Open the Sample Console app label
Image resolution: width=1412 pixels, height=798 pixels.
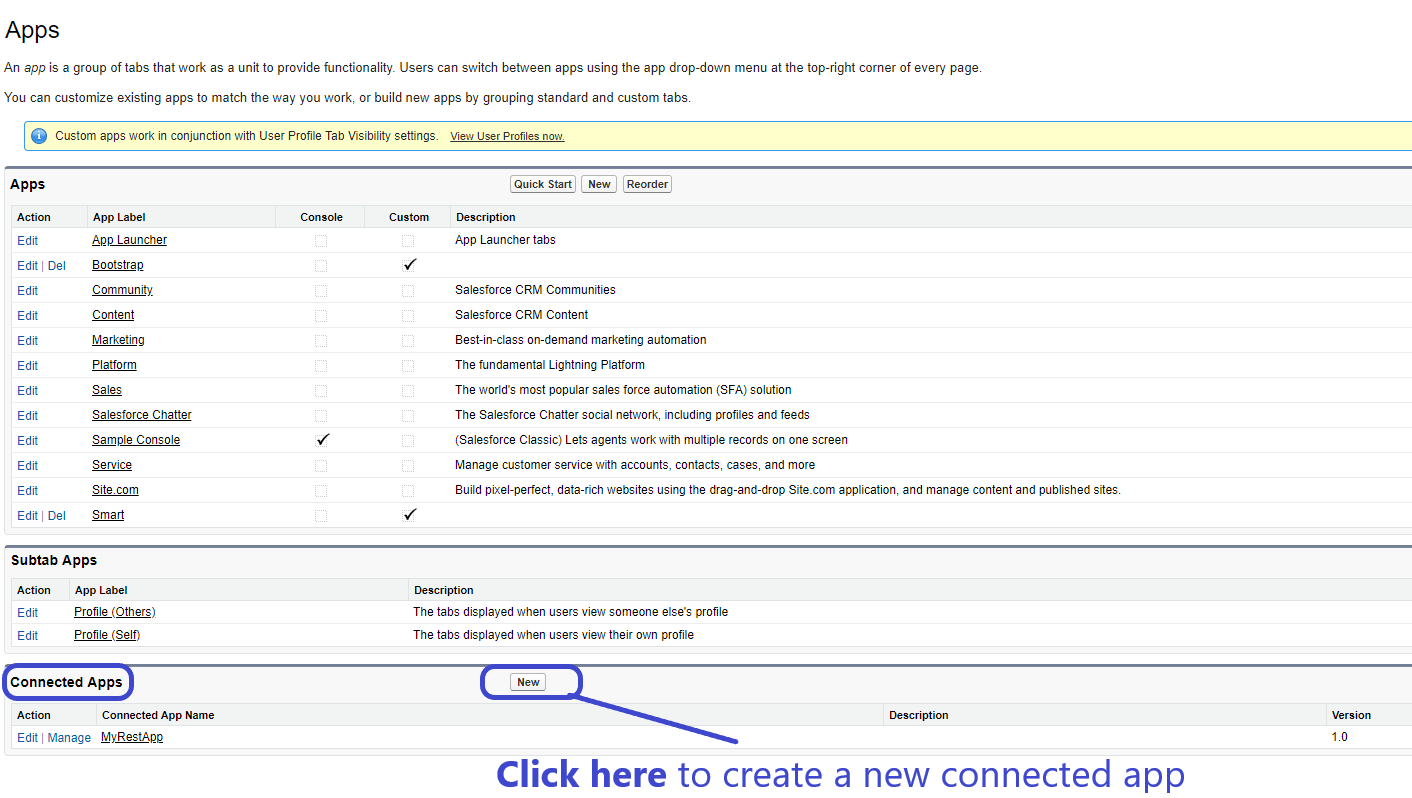[x=136, y=440]
